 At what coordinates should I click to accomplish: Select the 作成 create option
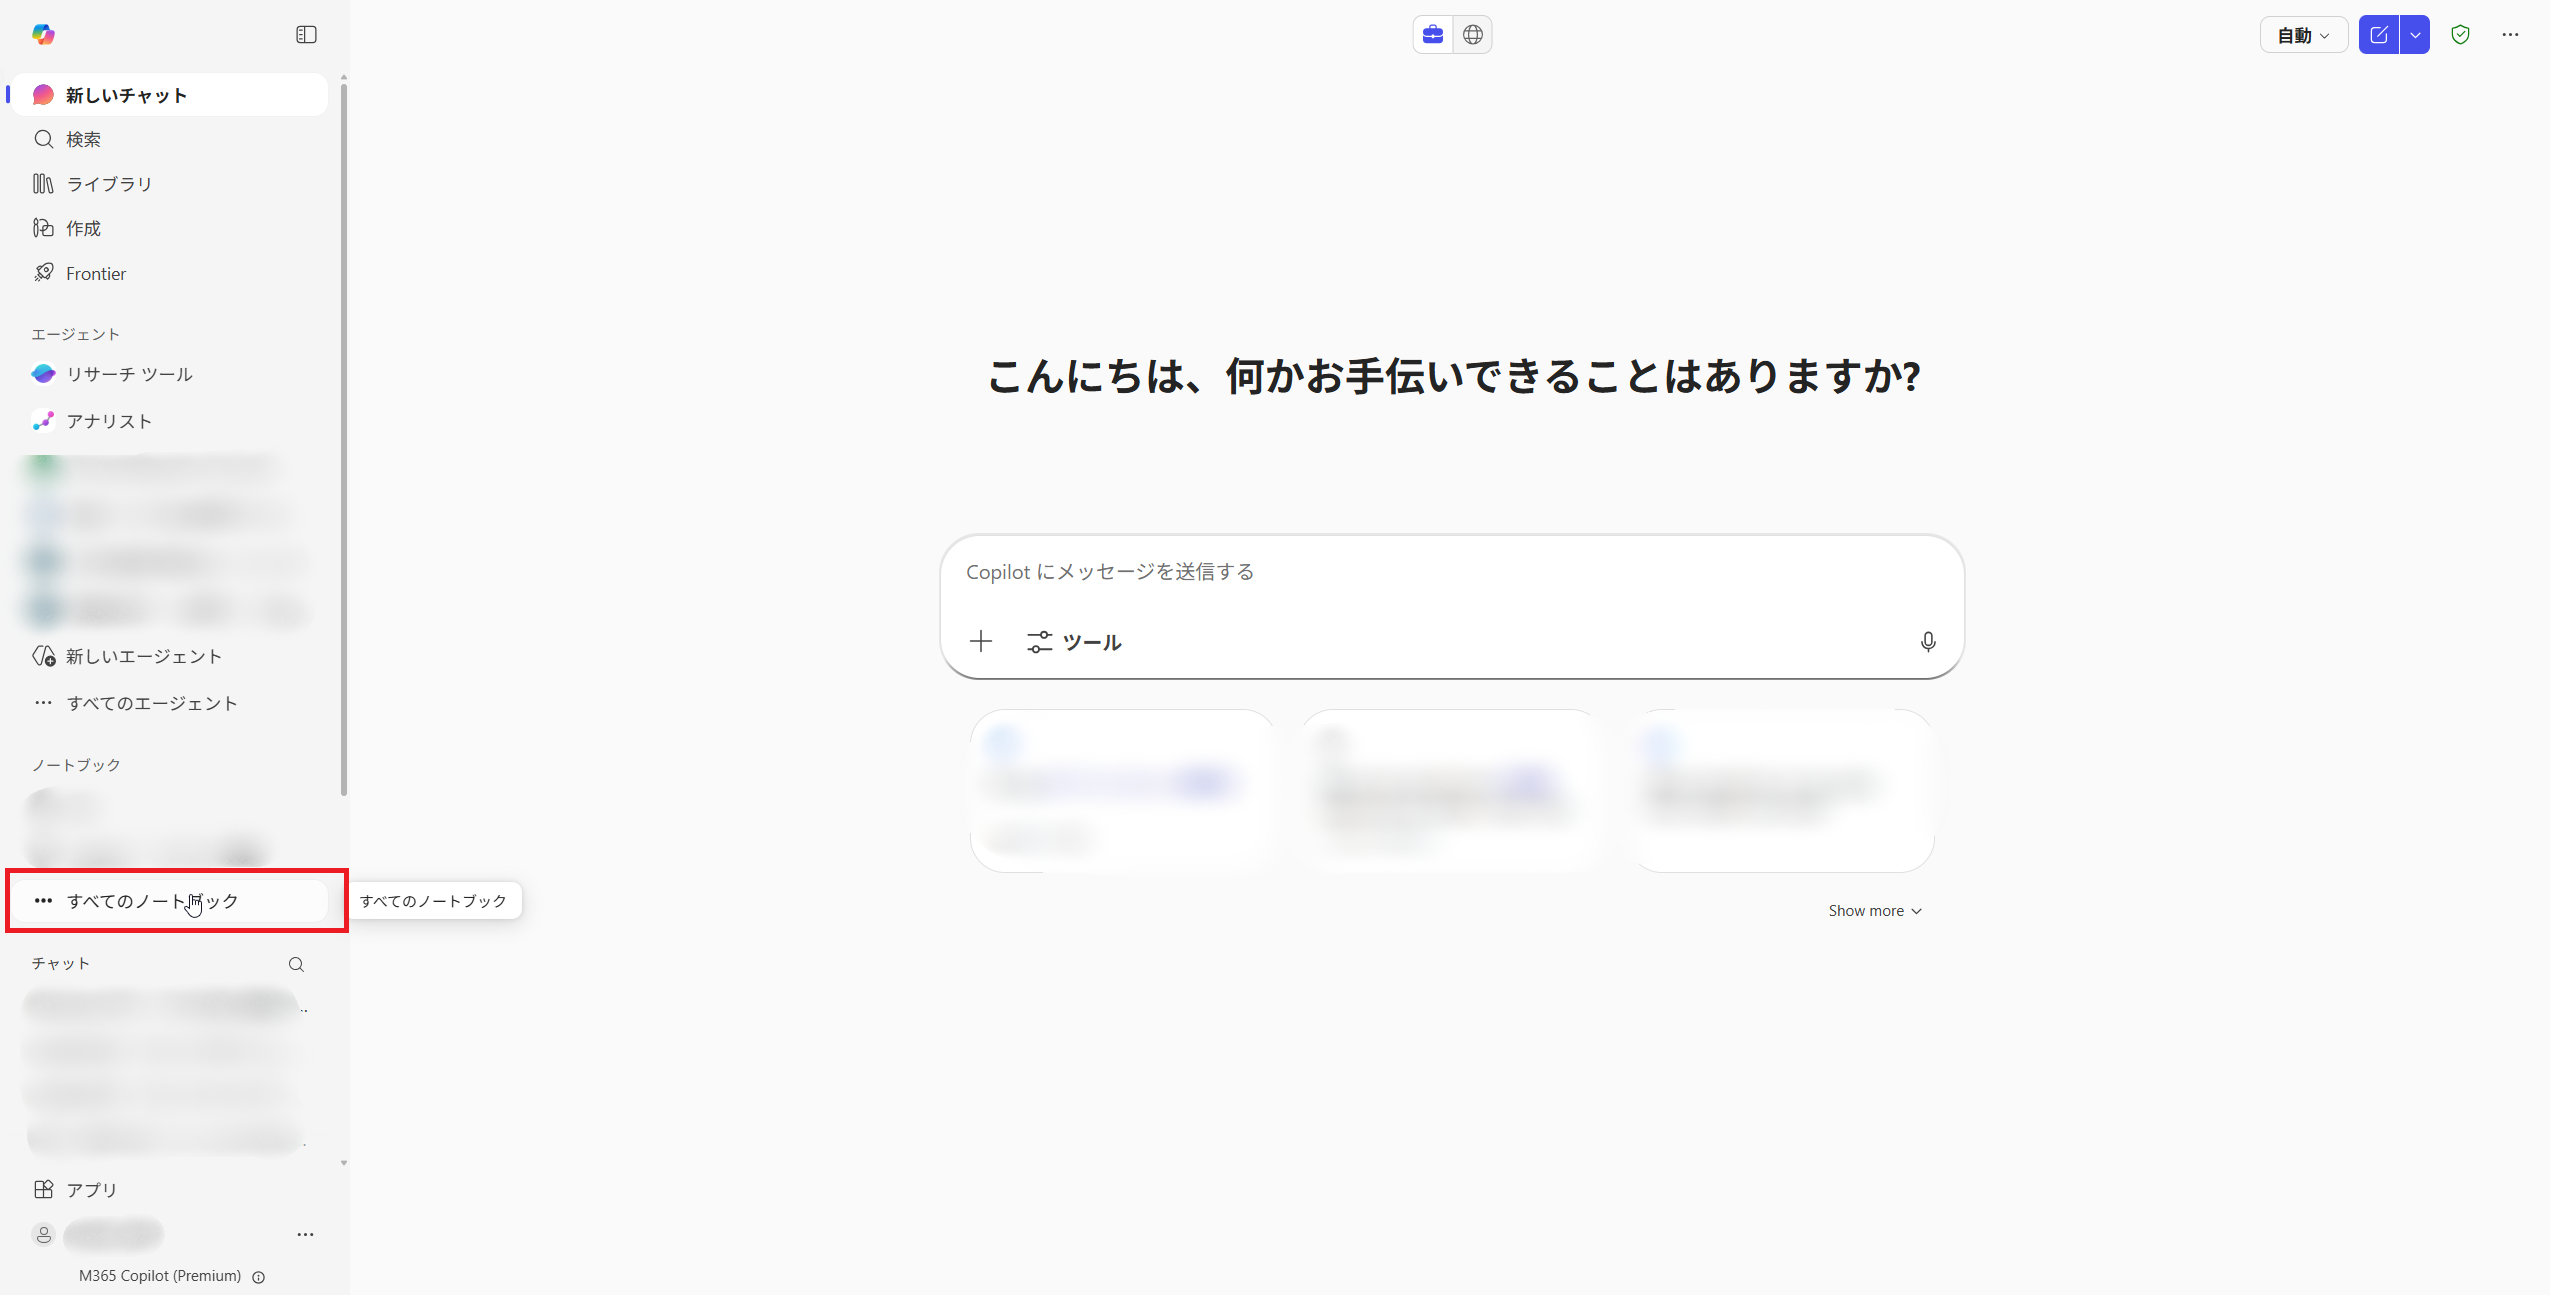click(x=83, y=228)
